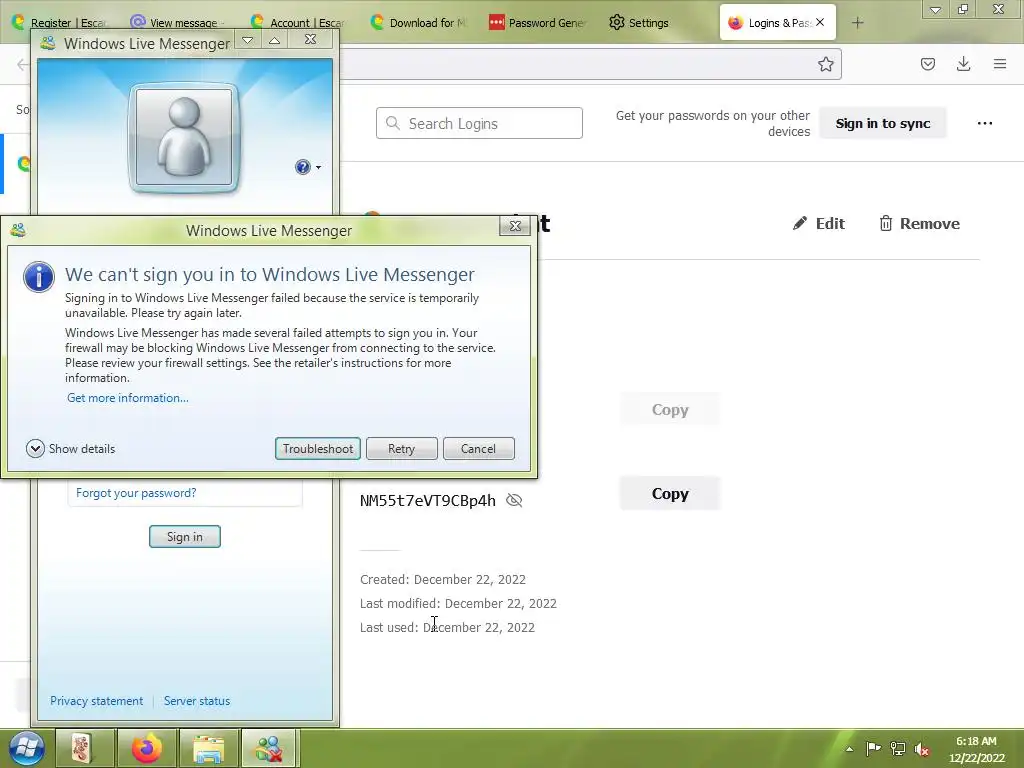
Task: Click the Messenger user avatar picture
Action: click(x=184, y=138)
